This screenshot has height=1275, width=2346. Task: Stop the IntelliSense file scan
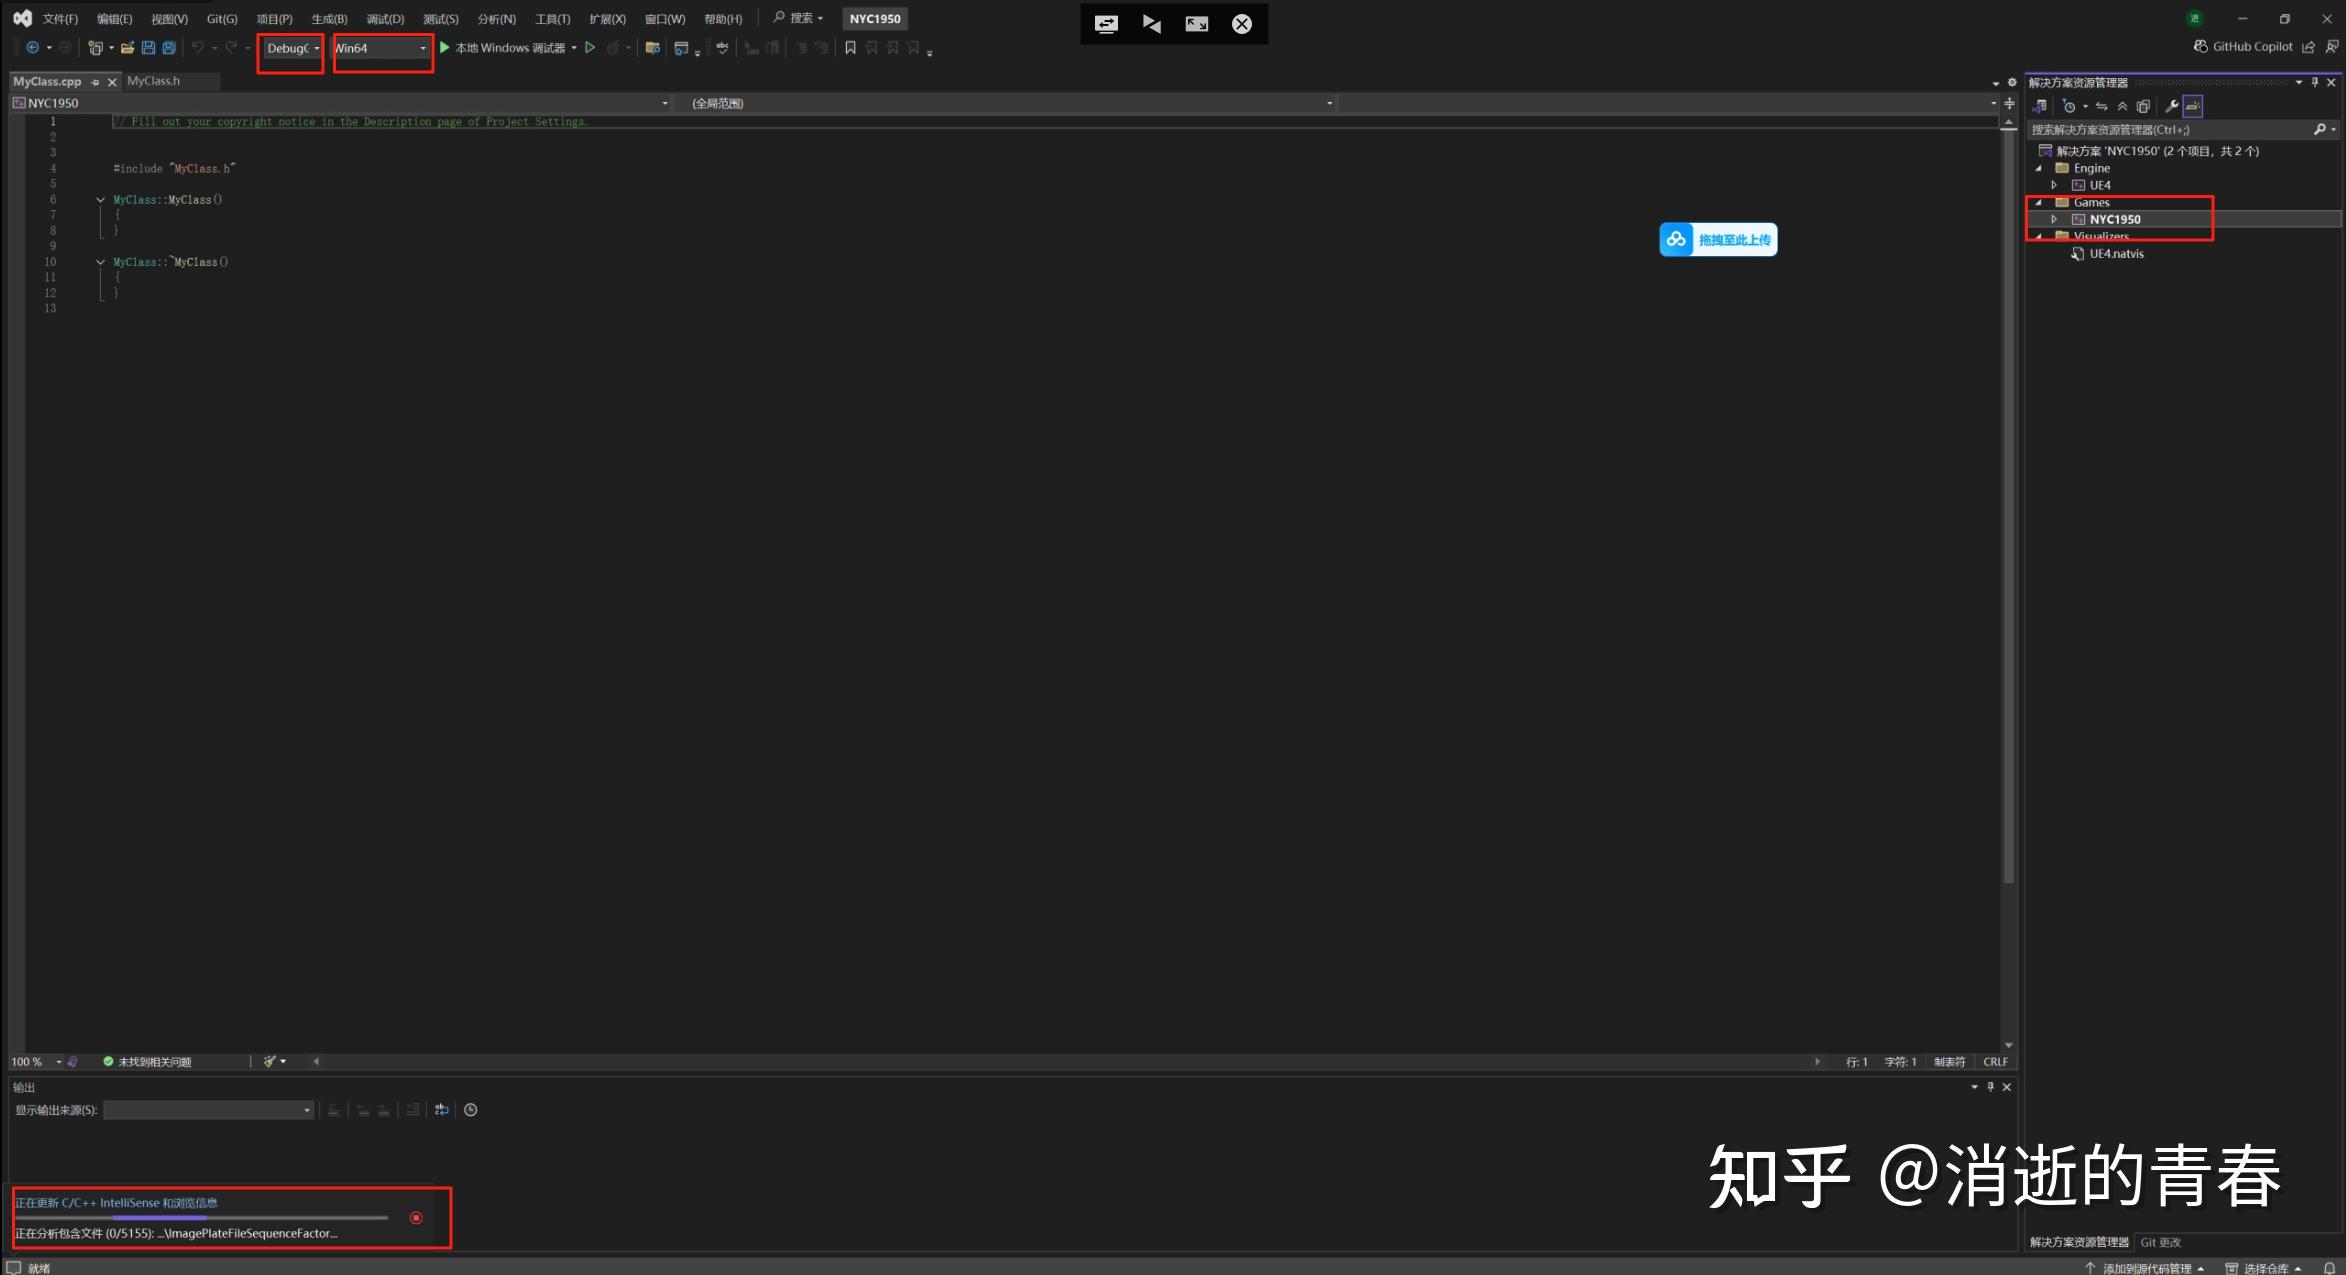pyautogui.click(x=417, y=1218)
